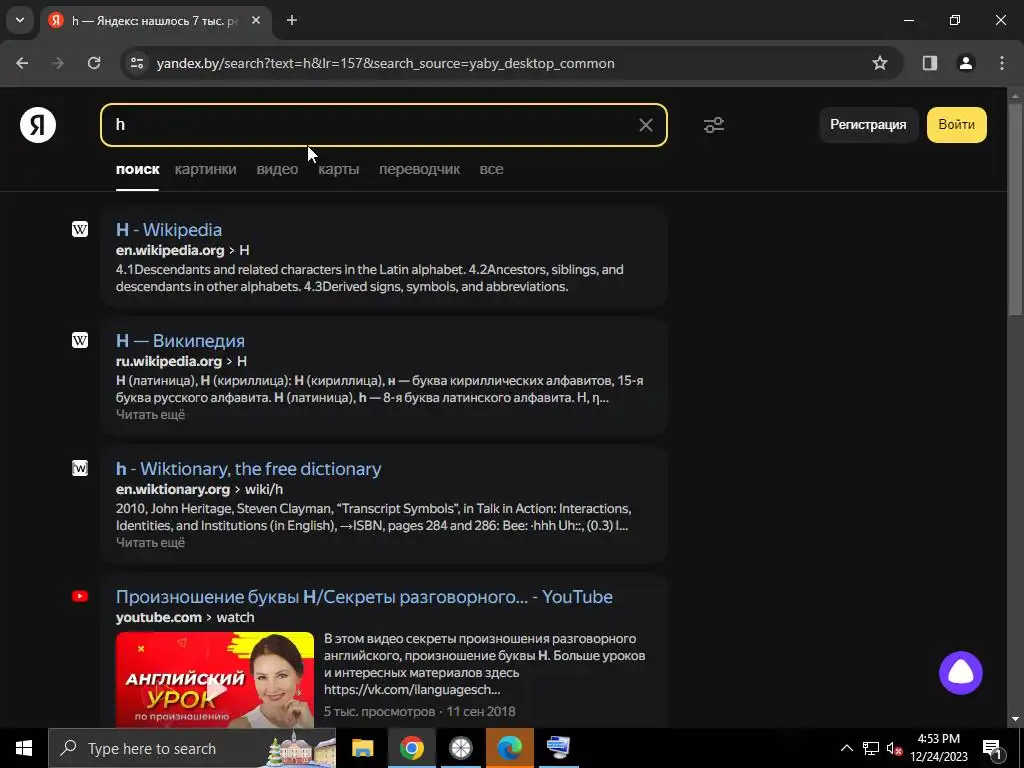The width and height of the screenshot is (1024, 768).
Task: Open H — Википедия result link
Action: click(x=180, y=341)
